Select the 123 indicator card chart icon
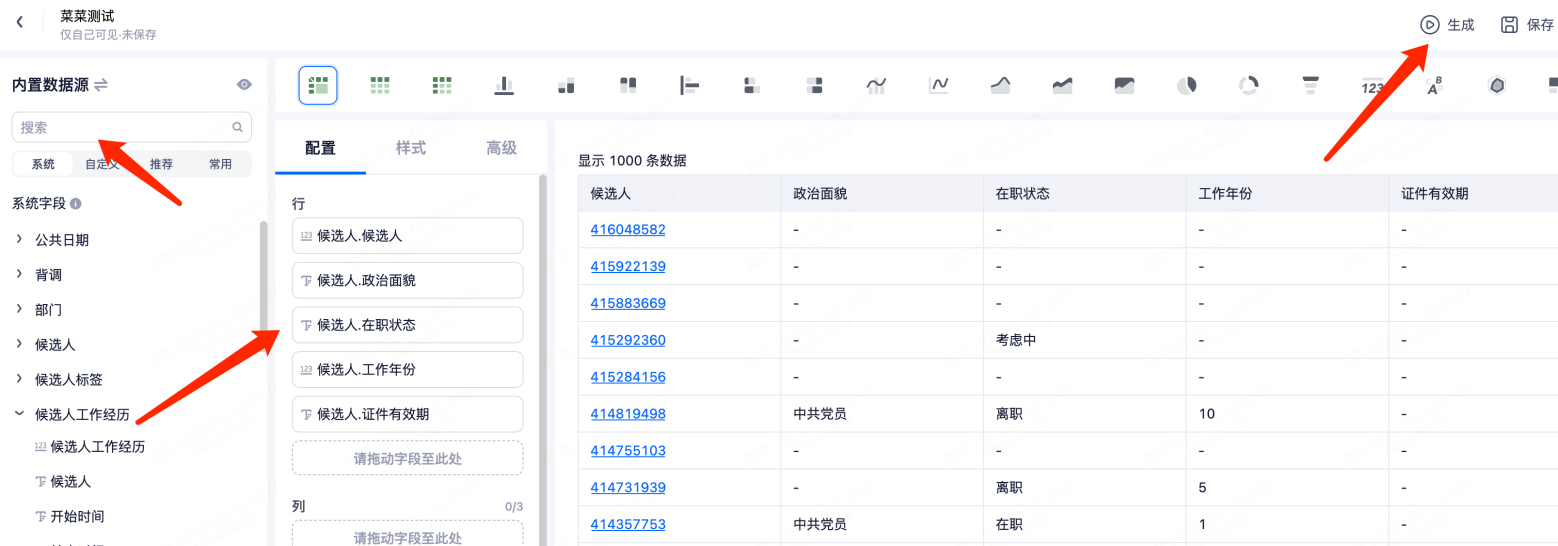This screenshot has height=546, width=1558. [x=1372, y=87]
